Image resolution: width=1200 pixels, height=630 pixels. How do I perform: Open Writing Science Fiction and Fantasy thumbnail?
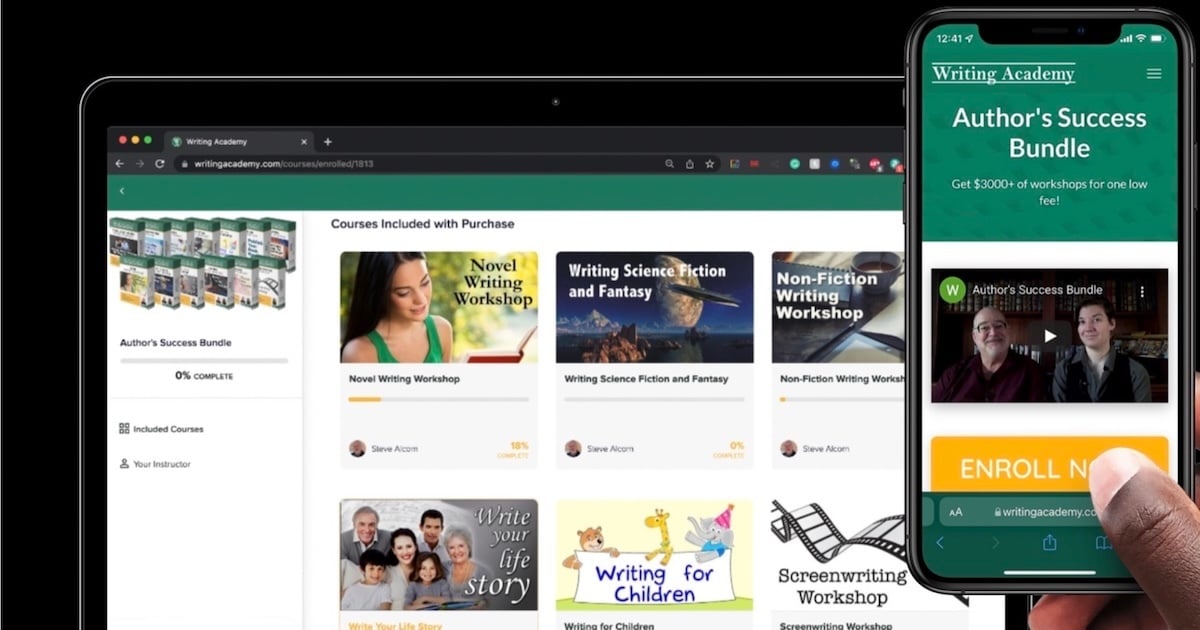tap(655, 307)
